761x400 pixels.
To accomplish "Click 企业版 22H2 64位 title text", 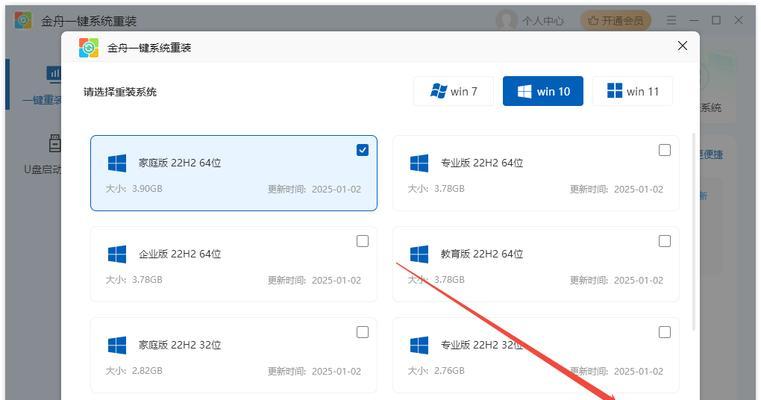I will coord(180,254).
